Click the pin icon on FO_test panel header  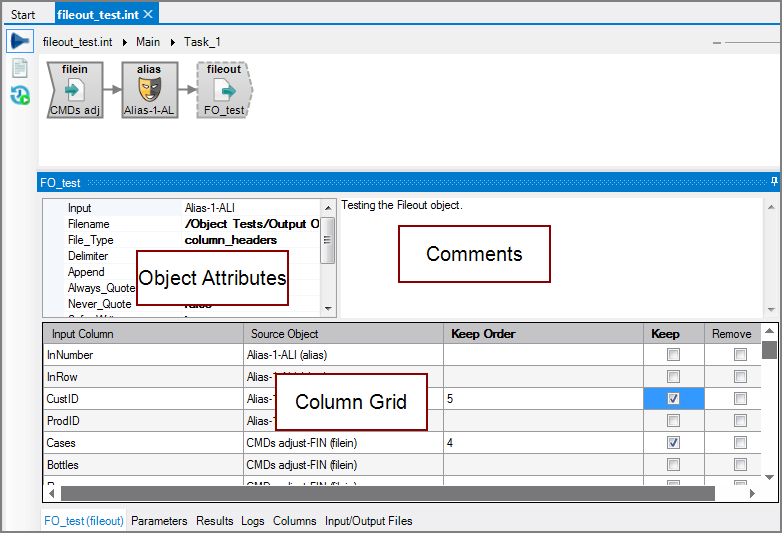tap(773, 183)
